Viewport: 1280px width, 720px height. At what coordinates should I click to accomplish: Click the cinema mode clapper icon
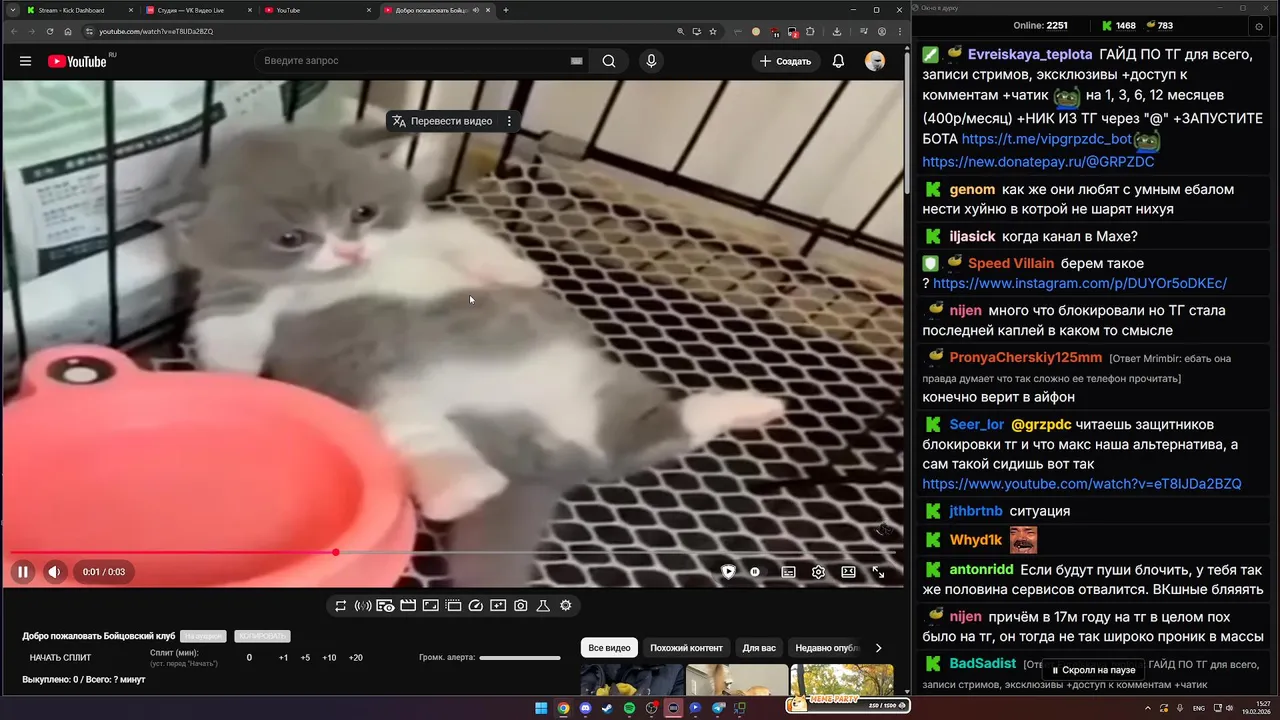pyautogui.click(x=408, y=605)
